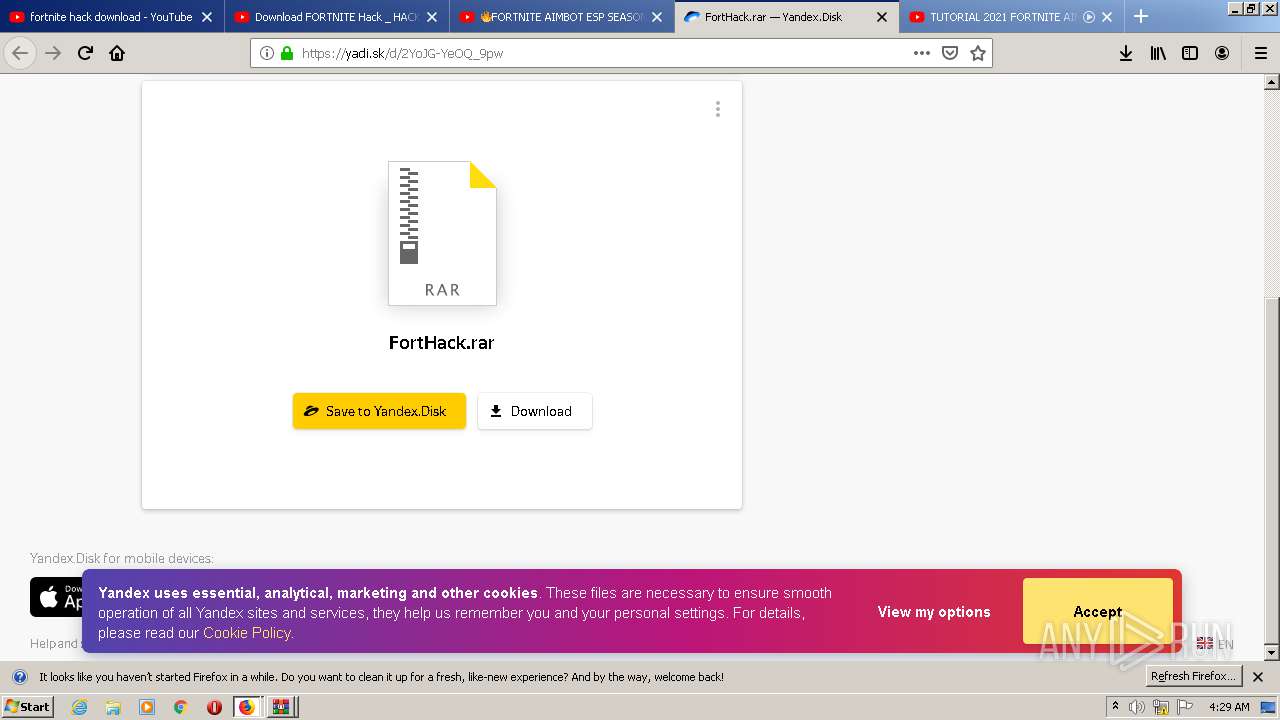The width and height of the screenshot is (1280, 720).
Task: Open Firefox account icon
Action: pos(1222,53)
